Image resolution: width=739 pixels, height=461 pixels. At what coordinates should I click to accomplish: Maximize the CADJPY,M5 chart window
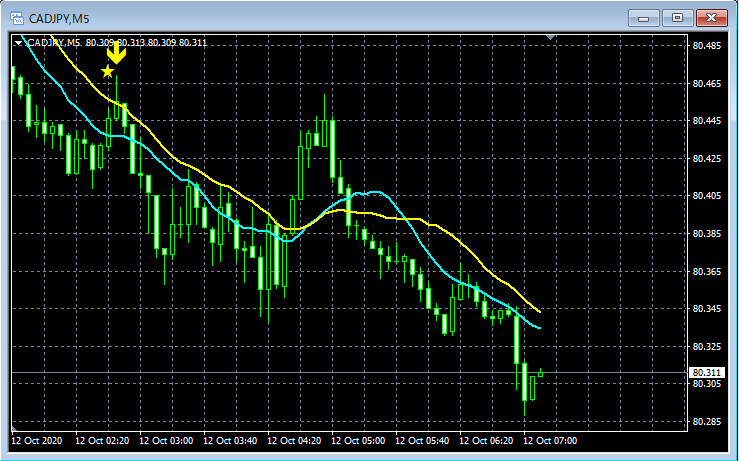click(x=677, y=18)
